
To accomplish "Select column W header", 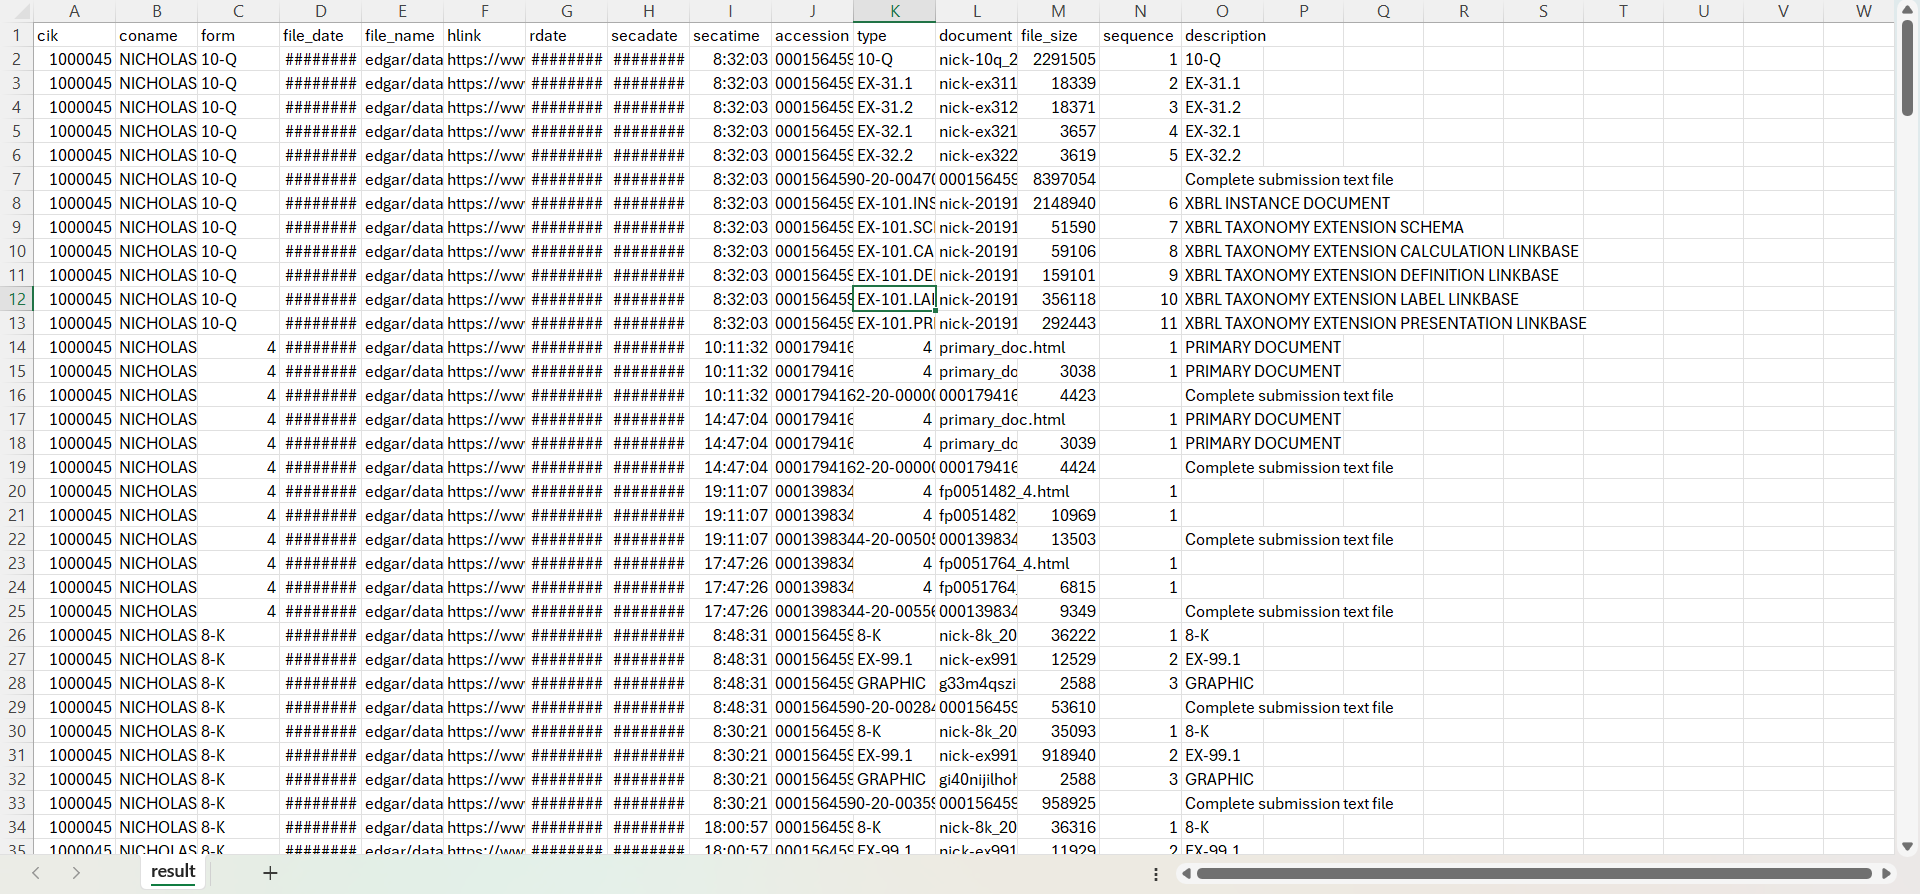I will tap(1863, 11).
